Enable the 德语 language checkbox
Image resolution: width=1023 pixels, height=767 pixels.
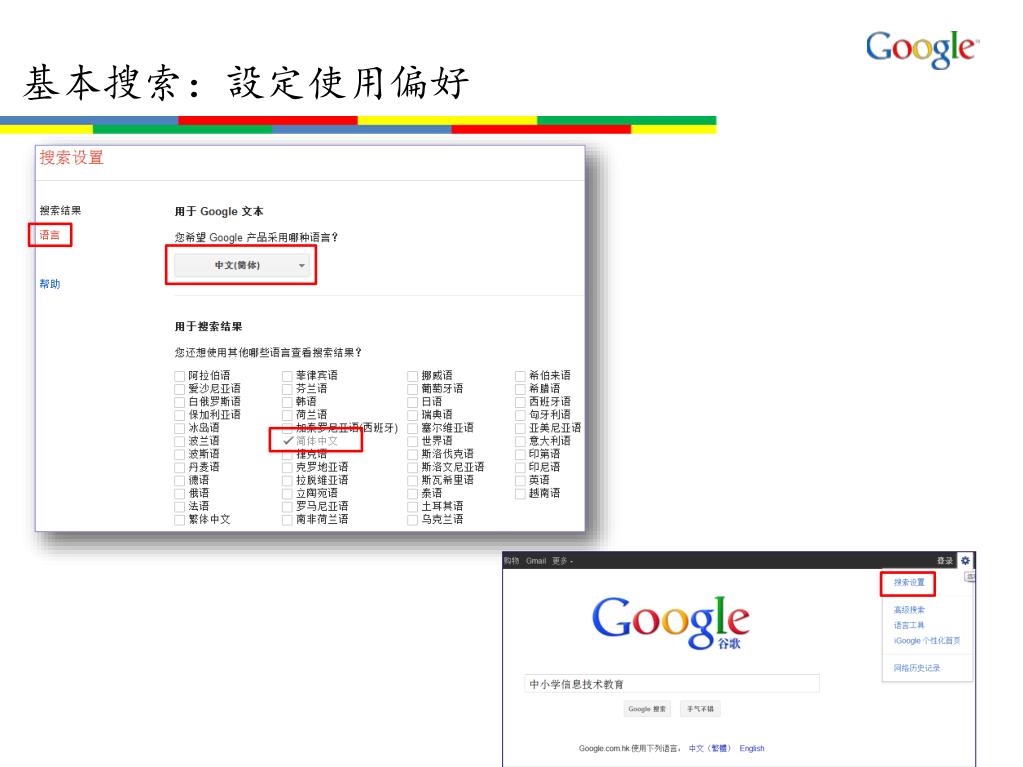click(x=179, y=480)
